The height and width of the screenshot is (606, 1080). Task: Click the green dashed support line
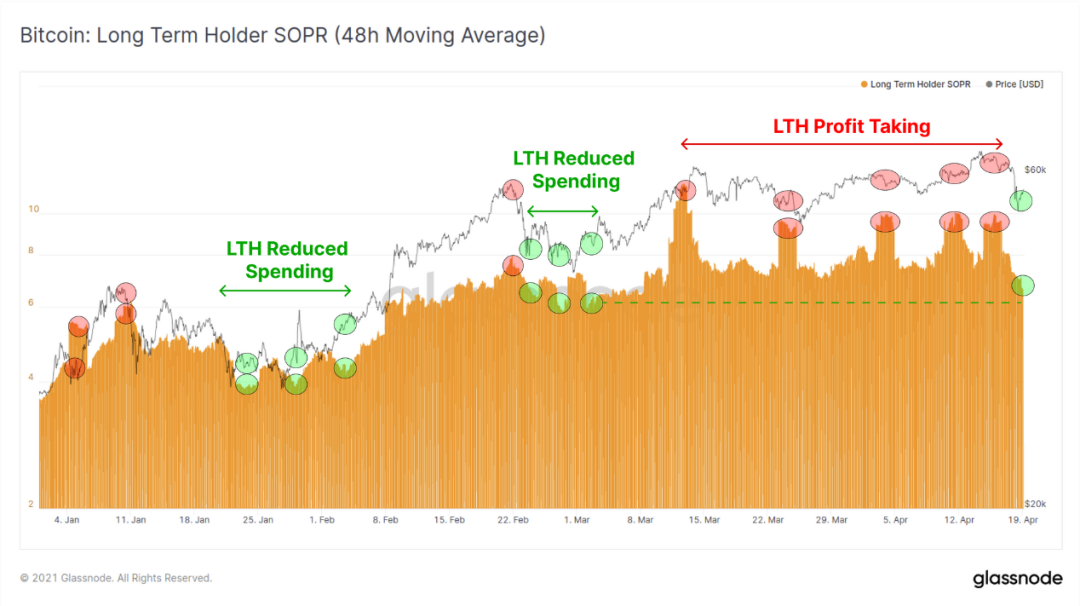click(813, 302)
